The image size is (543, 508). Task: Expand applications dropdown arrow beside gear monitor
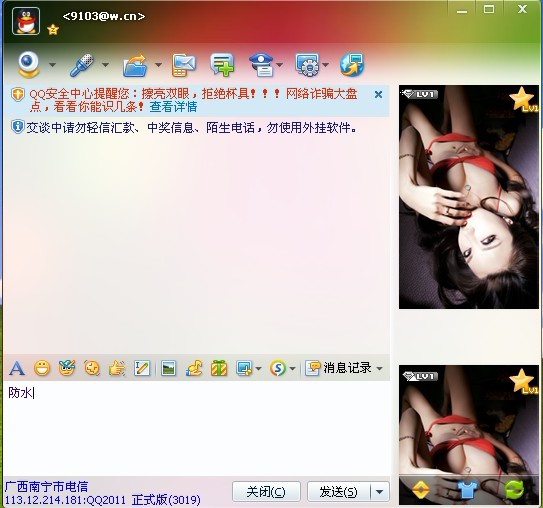(x=325, y=64)
